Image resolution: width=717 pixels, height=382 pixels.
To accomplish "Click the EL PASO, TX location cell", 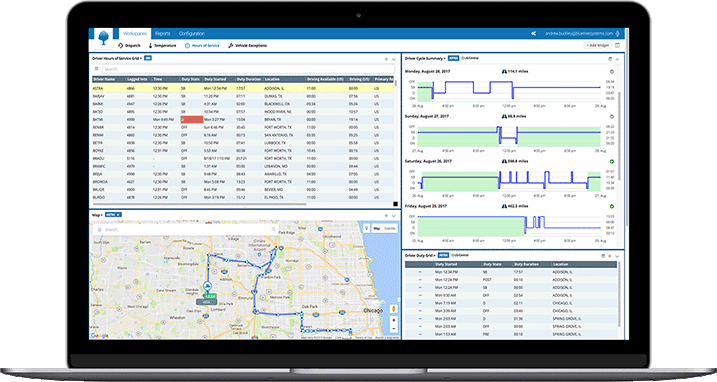I will 274,197.
